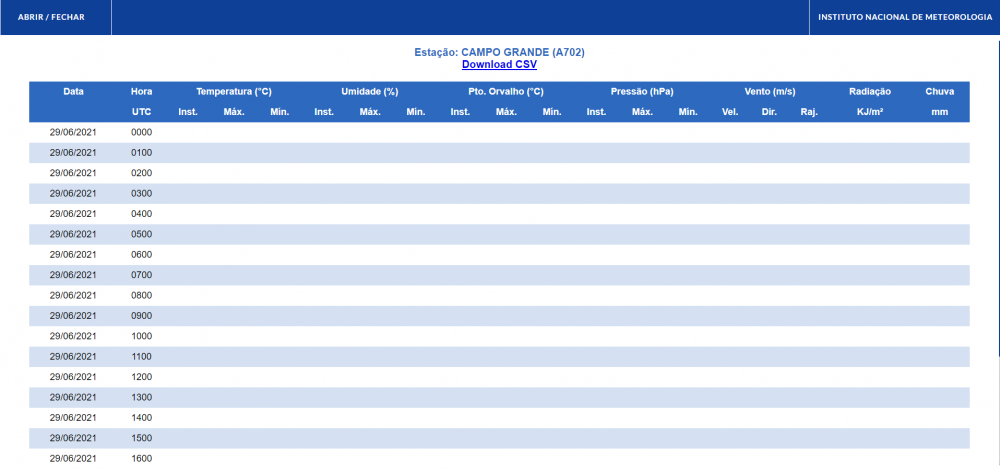Click the Estação: CAMPO GRANDE (A702) title

click(499, 51)
